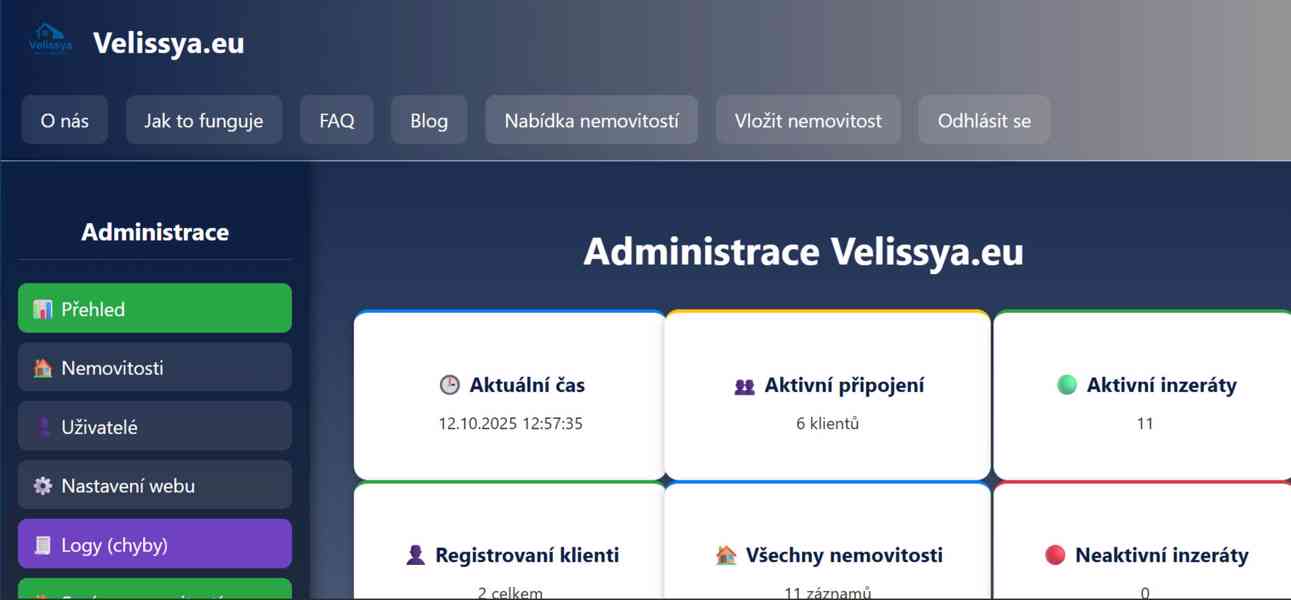Click the house icon beside Nemovitosti
The height and width of the screenshot is (600, 1291).
click(42, 368)
